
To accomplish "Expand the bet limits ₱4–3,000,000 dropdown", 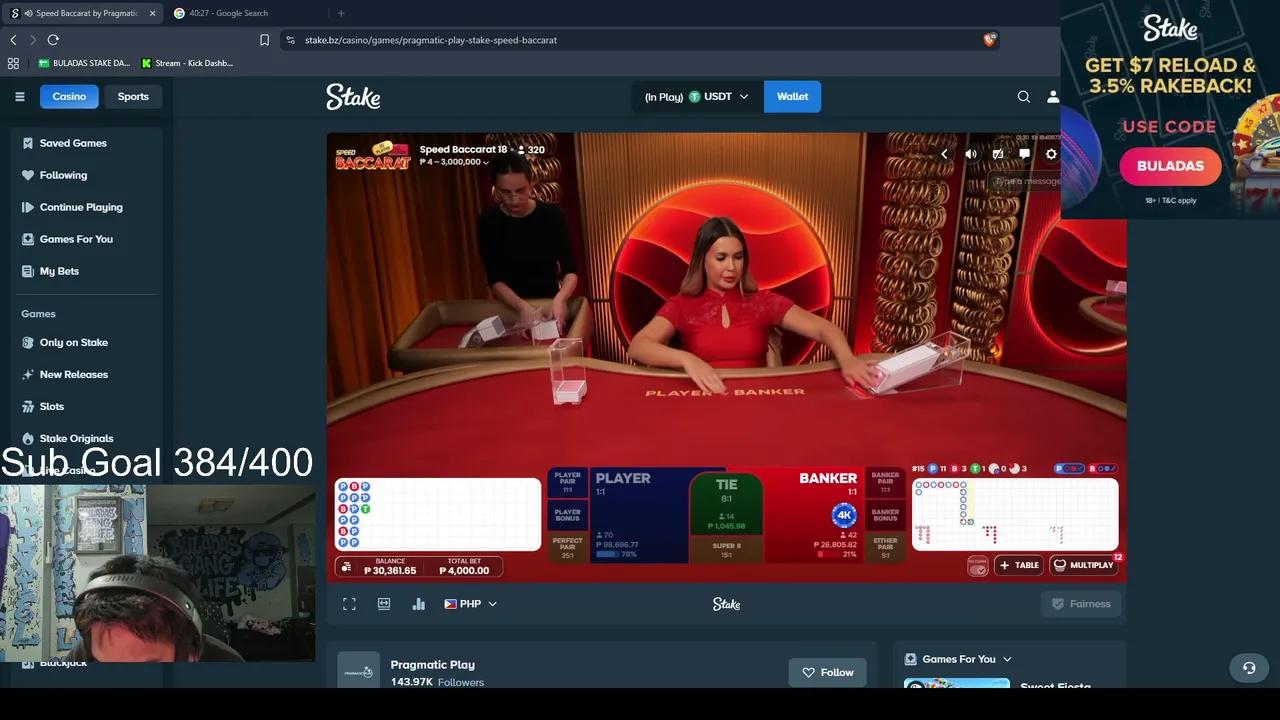I will 455,162.
